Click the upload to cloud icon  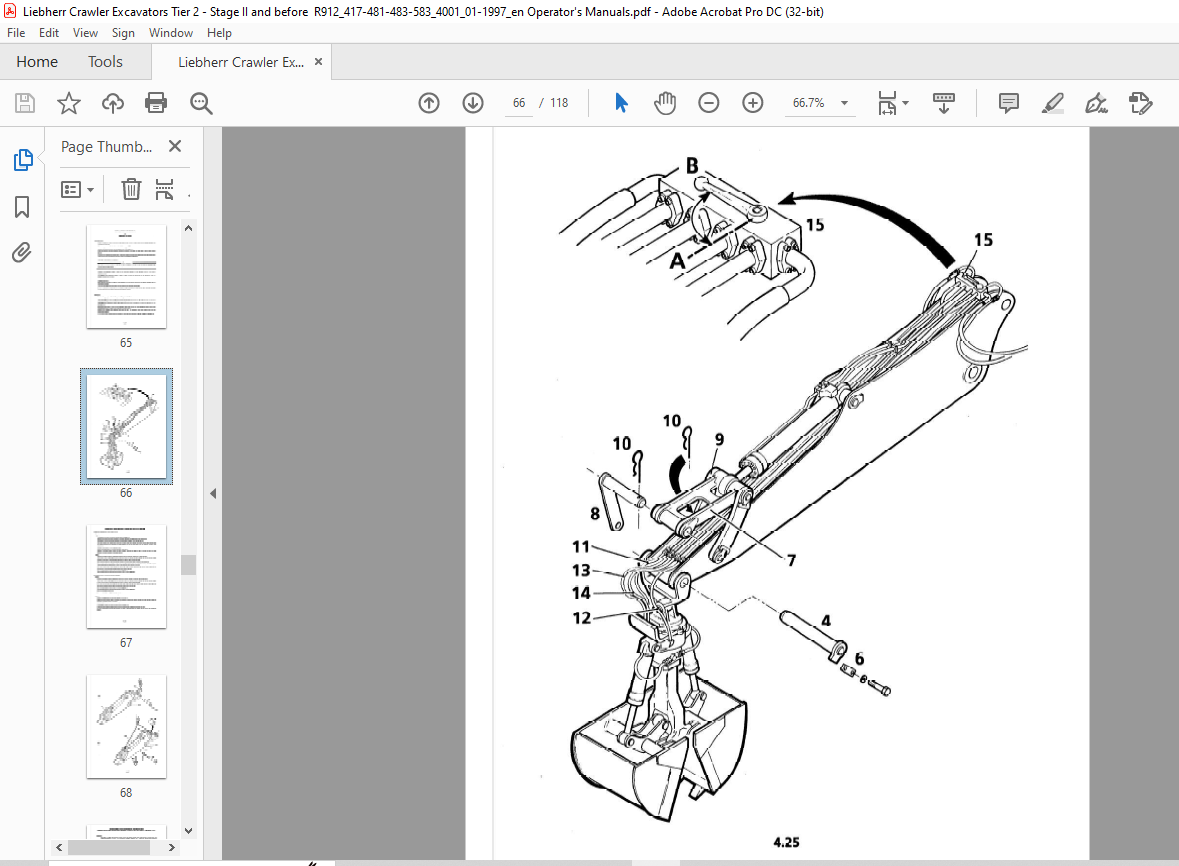click(x=113, y=103)
